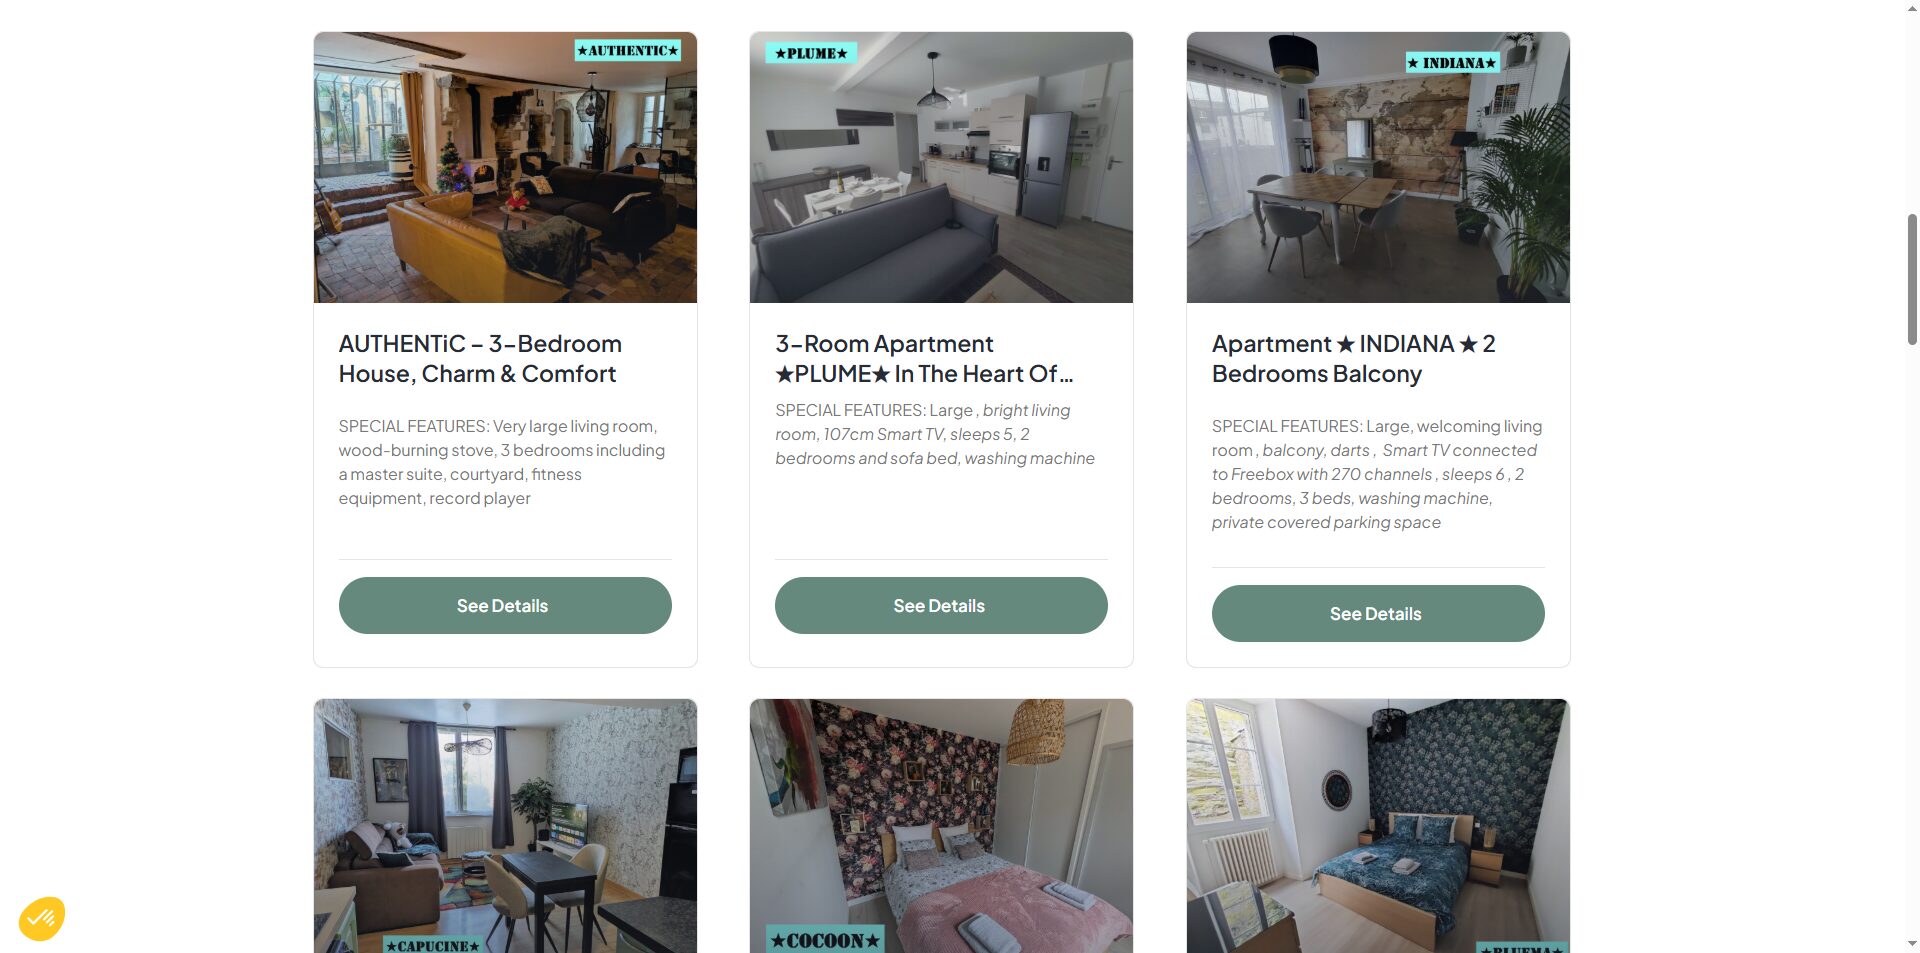Click the PLUME label badge on photo
The width and height of the screenshot is (1920, 953).
[x=811, y=53]
